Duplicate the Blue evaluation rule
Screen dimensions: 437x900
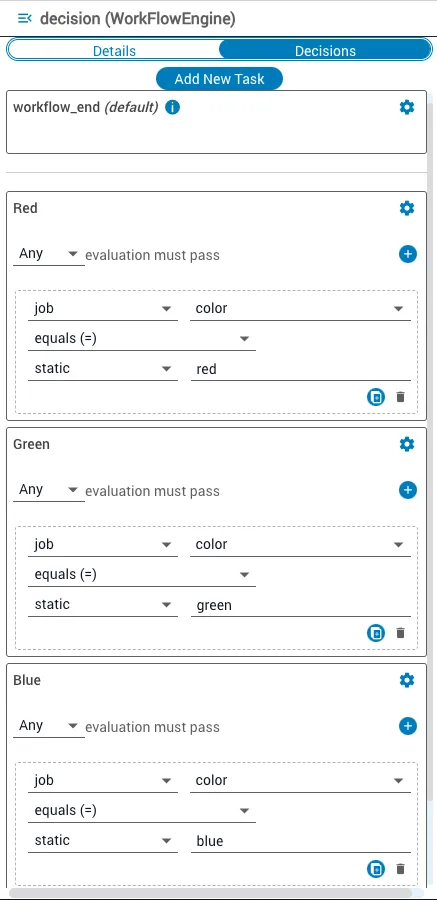[376, 869]
